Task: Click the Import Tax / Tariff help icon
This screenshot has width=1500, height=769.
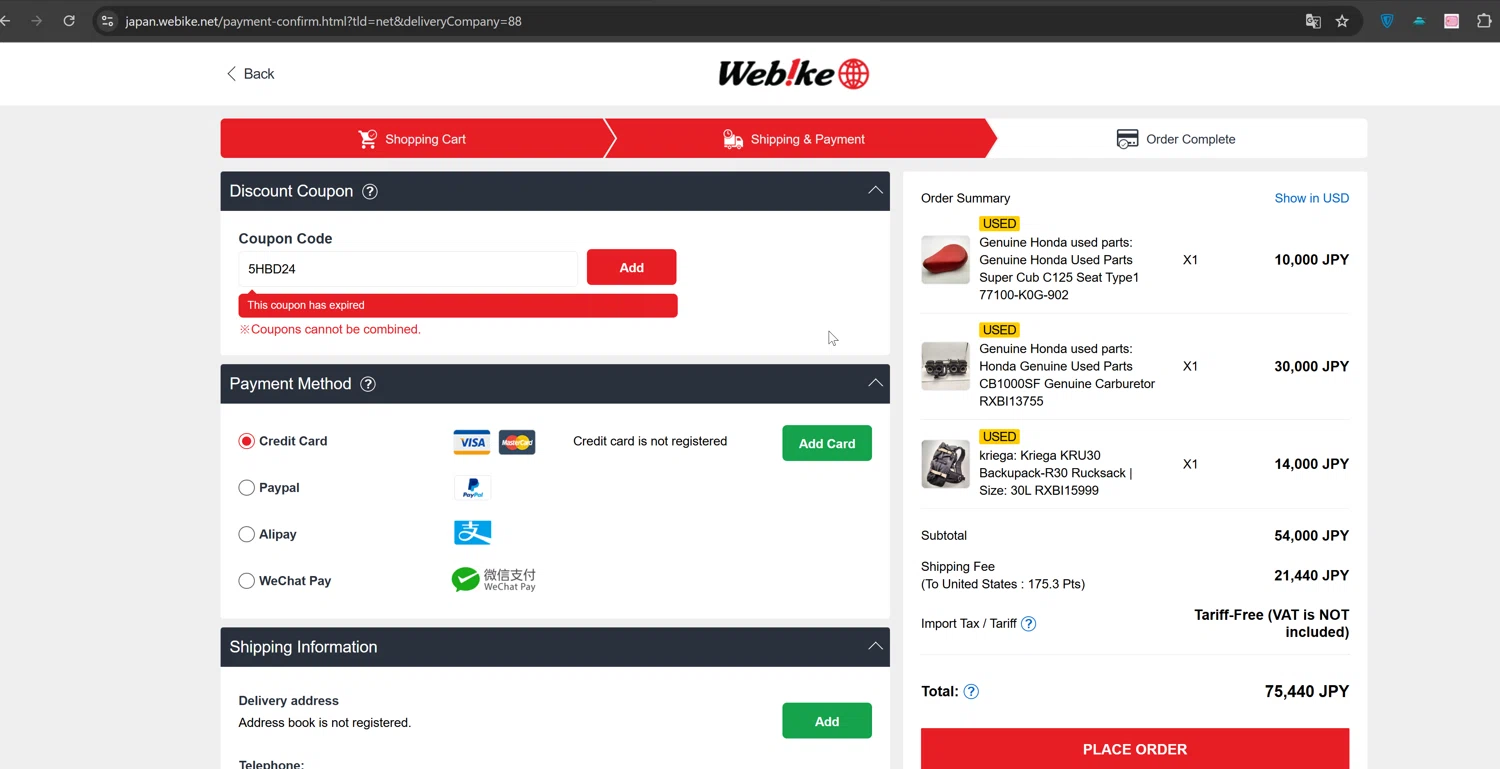Action: click(1028, 624)
